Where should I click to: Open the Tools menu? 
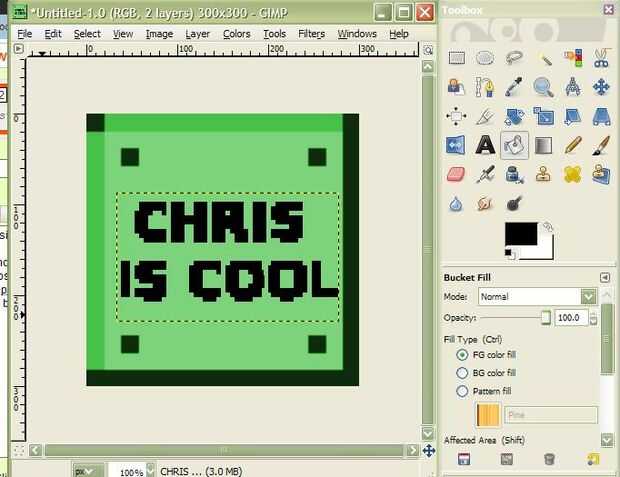(275, 34)
